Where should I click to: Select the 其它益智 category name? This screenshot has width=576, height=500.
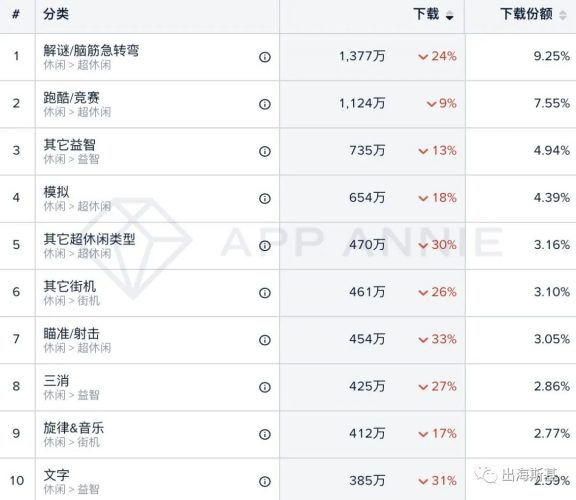[69, 144]
